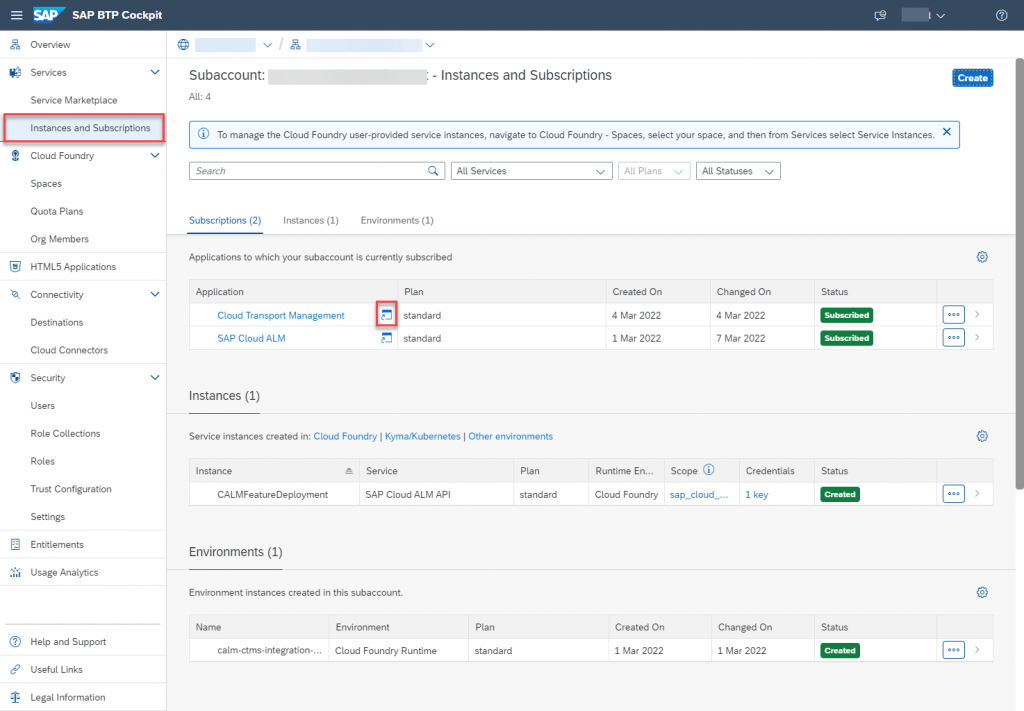The width and height of the screenshot is (1024, 711).
Task: Expand SAP Cloud ALM row details arrow
Action: [977, 338]
